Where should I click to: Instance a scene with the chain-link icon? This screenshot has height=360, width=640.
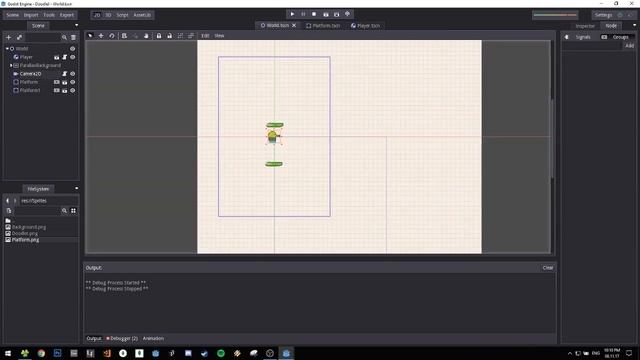pyautogui.click(x=19, y=38)
